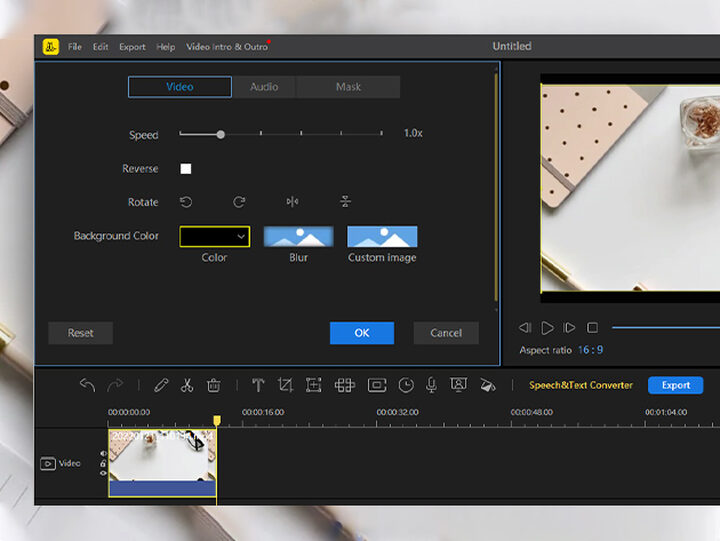This screenshot has height=541, width=720.
Task: Open the Export menu
Action: 132,47
